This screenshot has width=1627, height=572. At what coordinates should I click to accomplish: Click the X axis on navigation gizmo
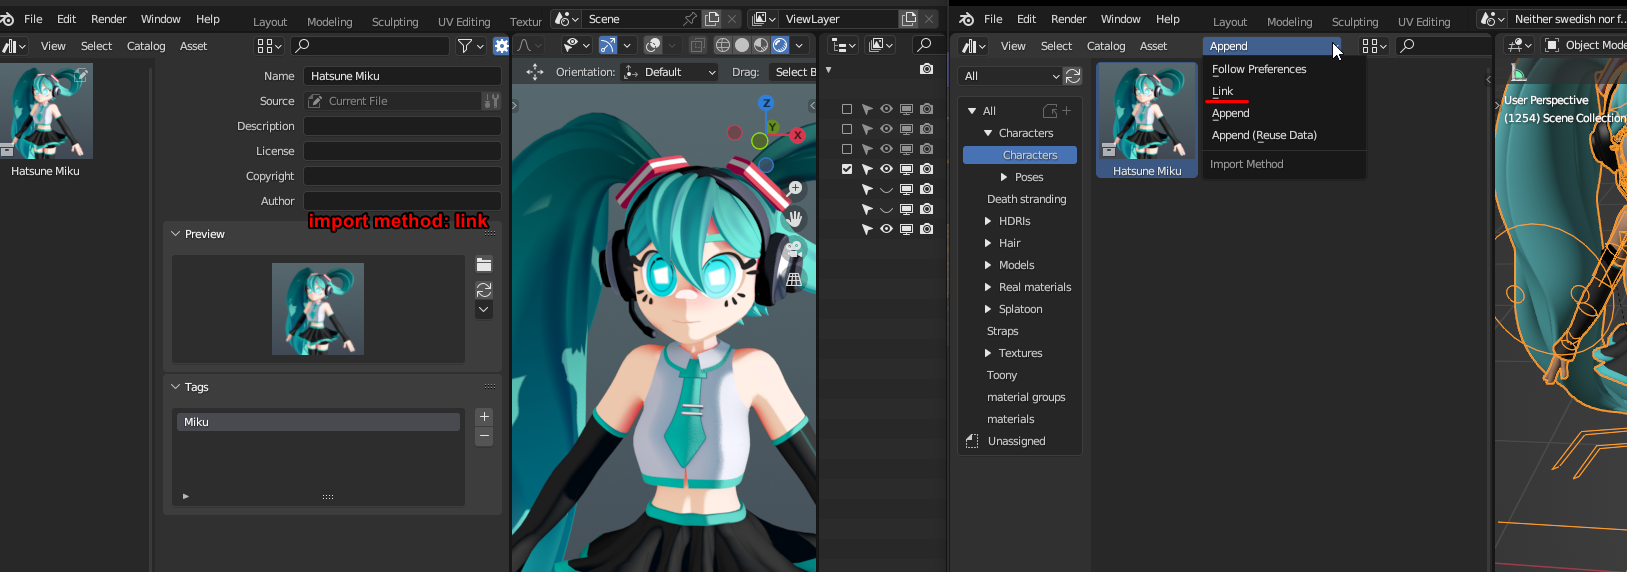pyautogui.click(x=798, y=135)
